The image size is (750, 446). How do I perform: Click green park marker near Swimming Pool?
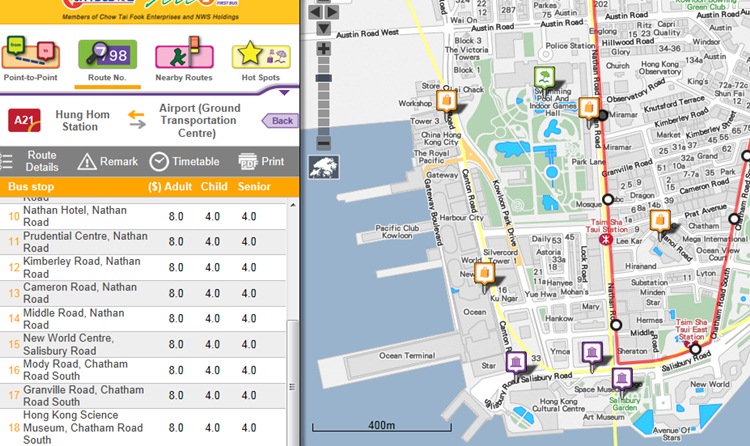click(544, 79)
